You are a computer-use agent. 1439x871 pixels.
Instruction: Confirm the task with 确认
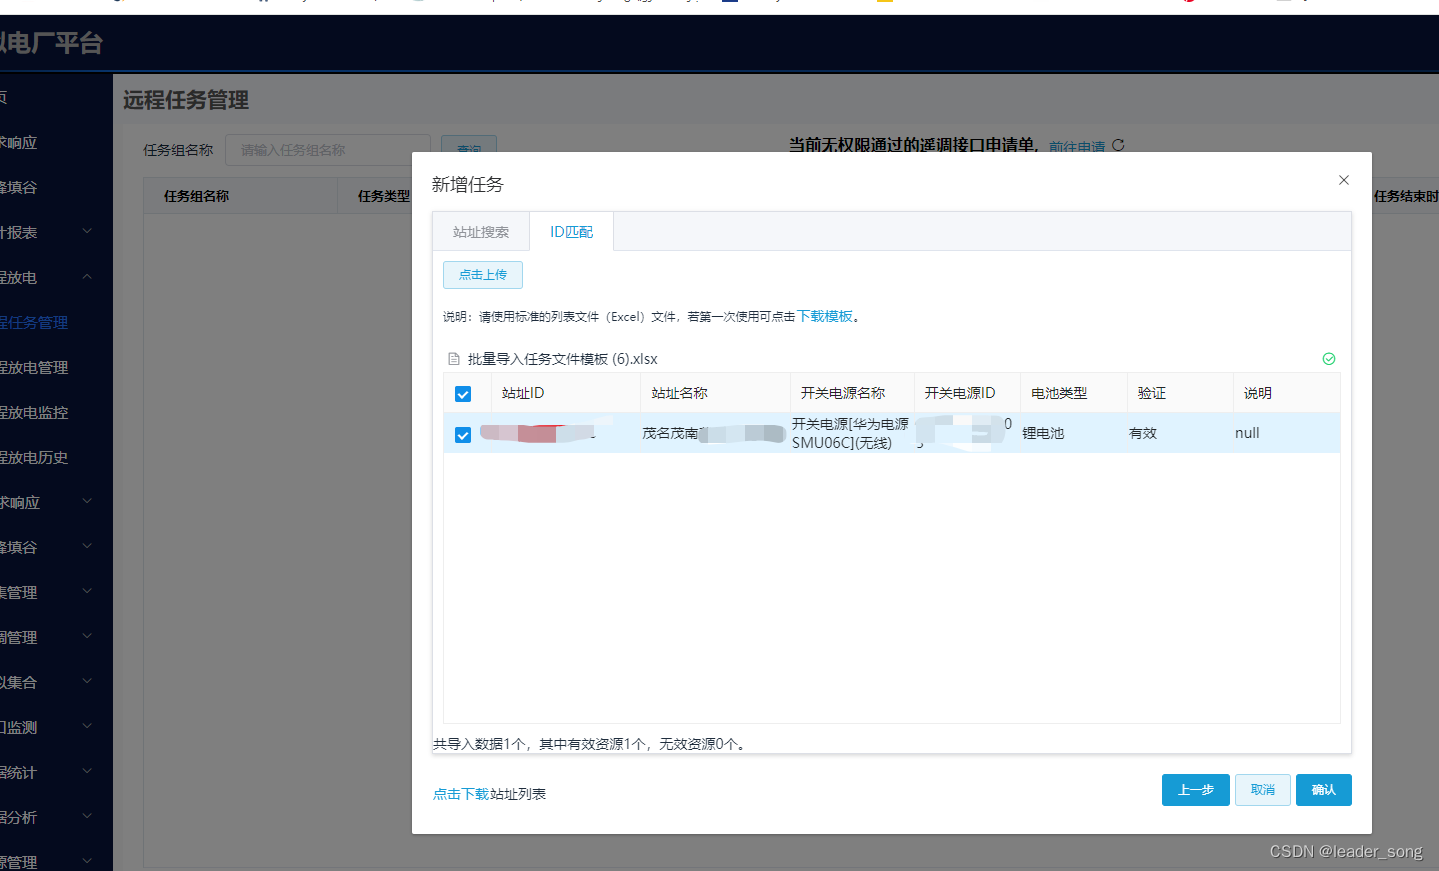pyautogui.click(x=1324, y=790)
